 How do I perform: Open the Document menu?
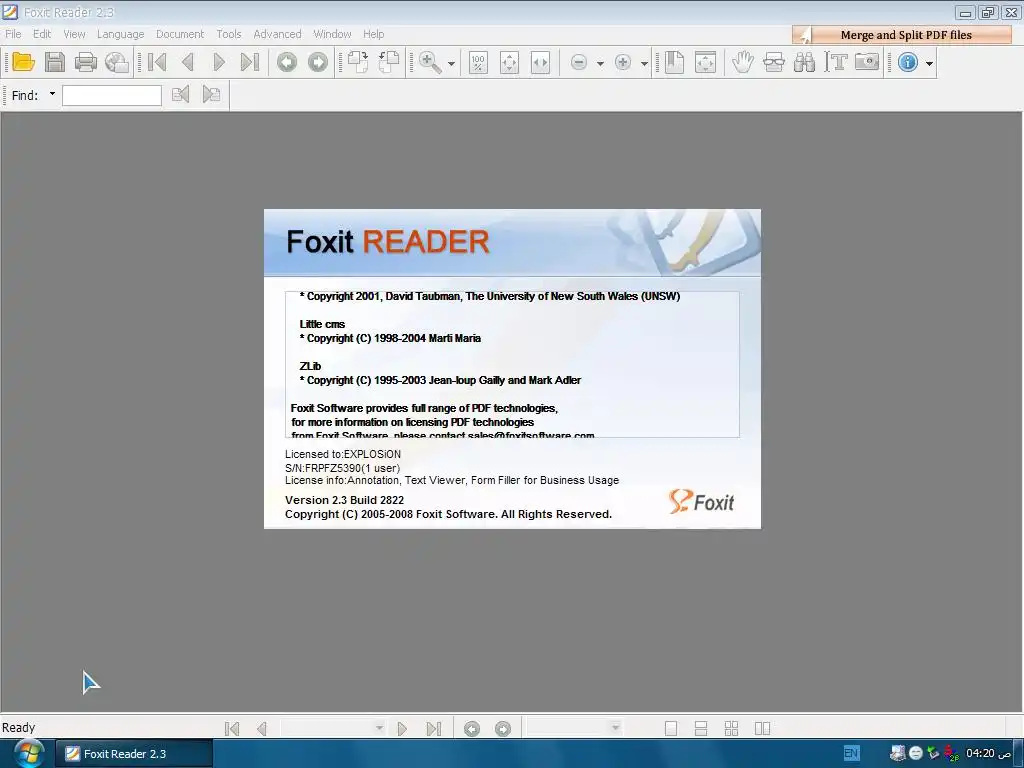180,34
